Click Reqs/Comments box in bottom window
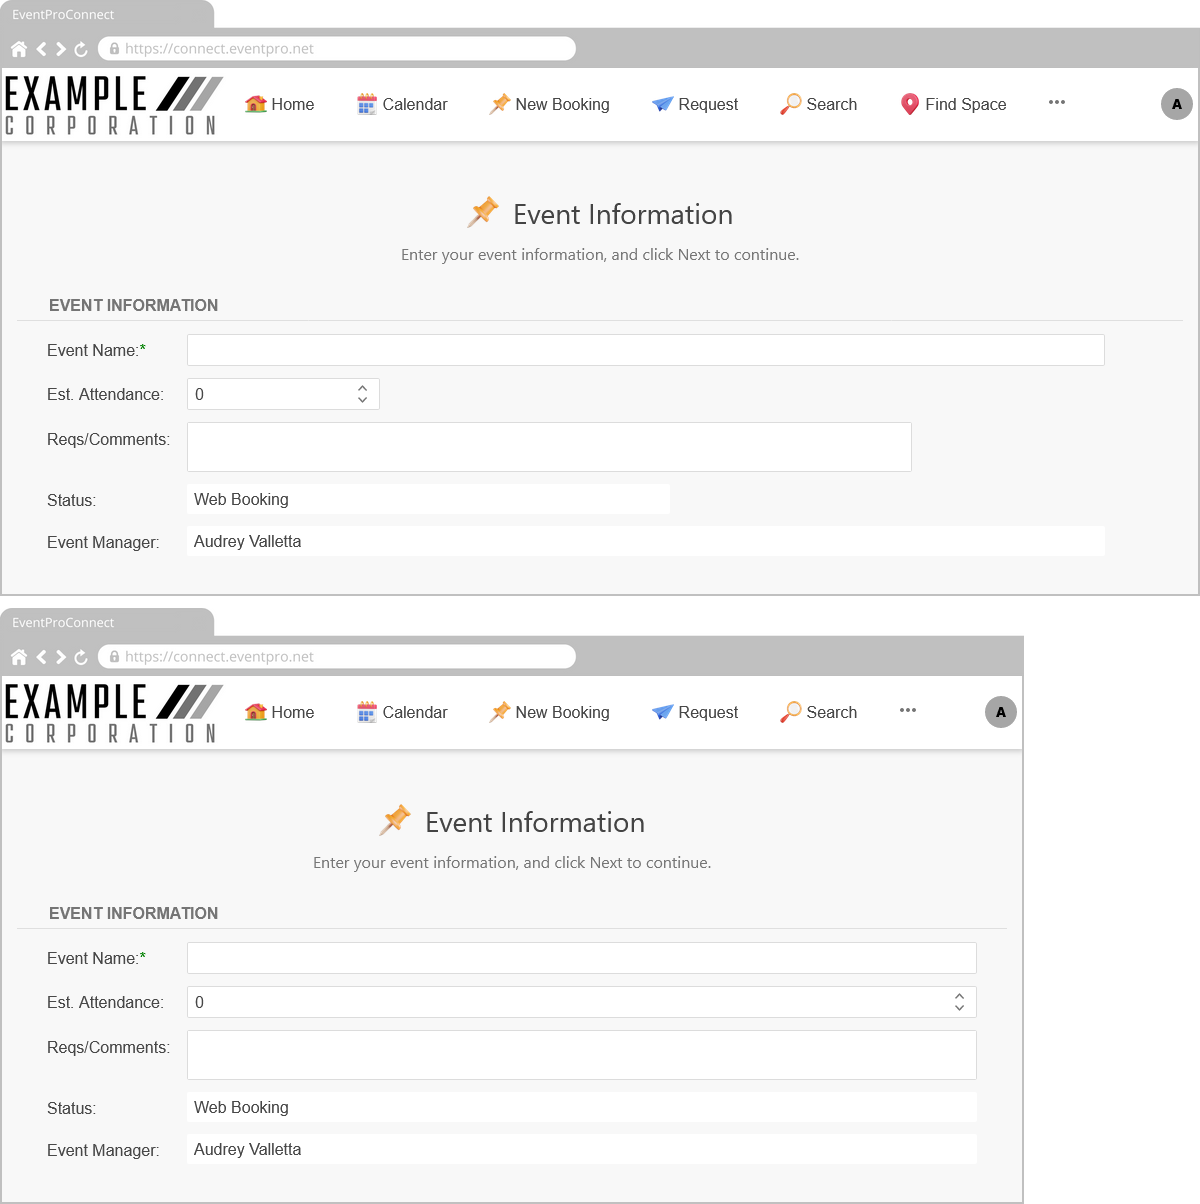This screenshot has height=1204, width=1200. point(582,1055)
